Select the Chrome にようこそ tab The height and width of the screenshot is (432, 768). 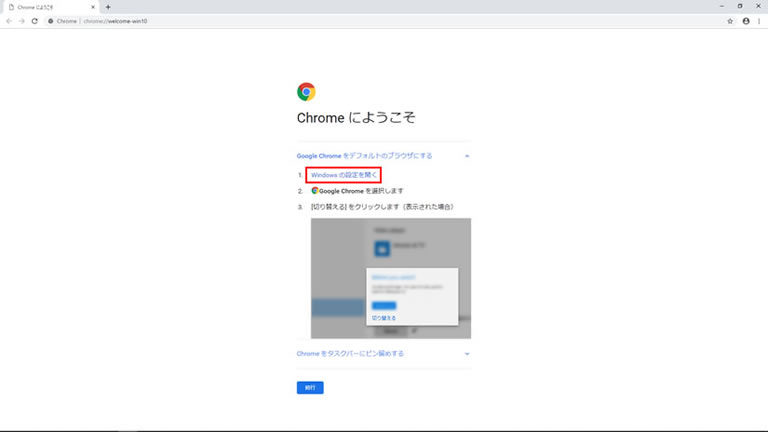tap(51, 7)
